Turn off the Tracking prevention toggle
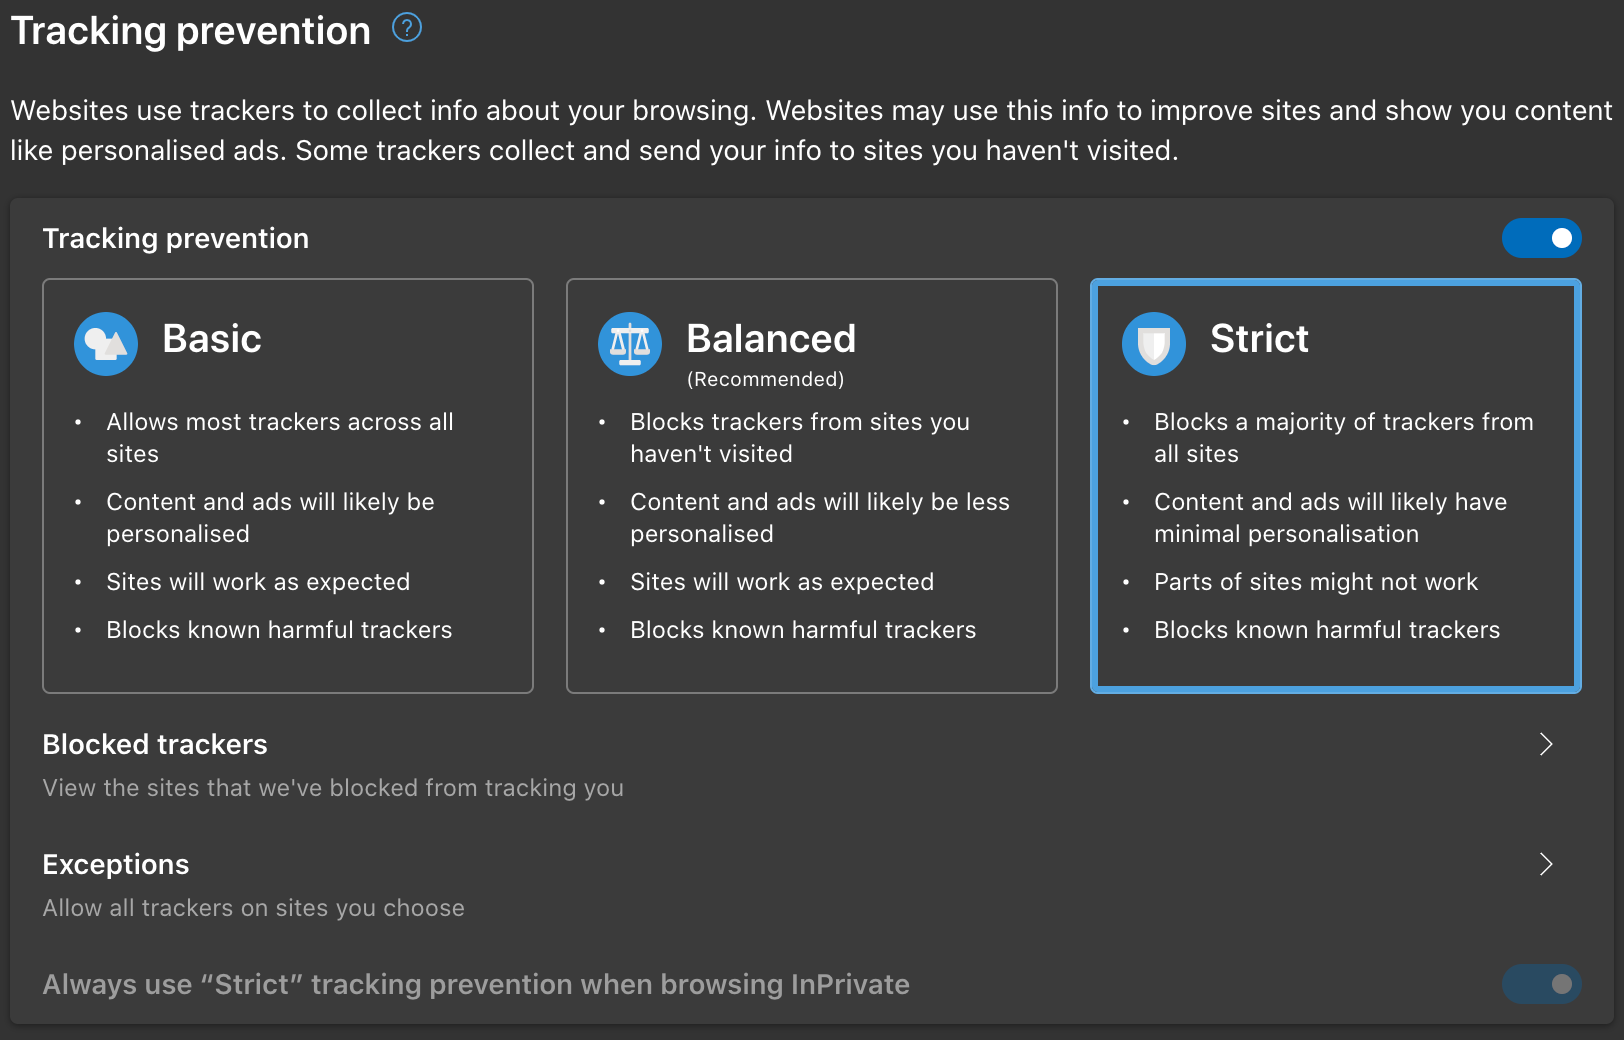The height and width of the screenshot is (1040, 1624). click(1541, 238)
